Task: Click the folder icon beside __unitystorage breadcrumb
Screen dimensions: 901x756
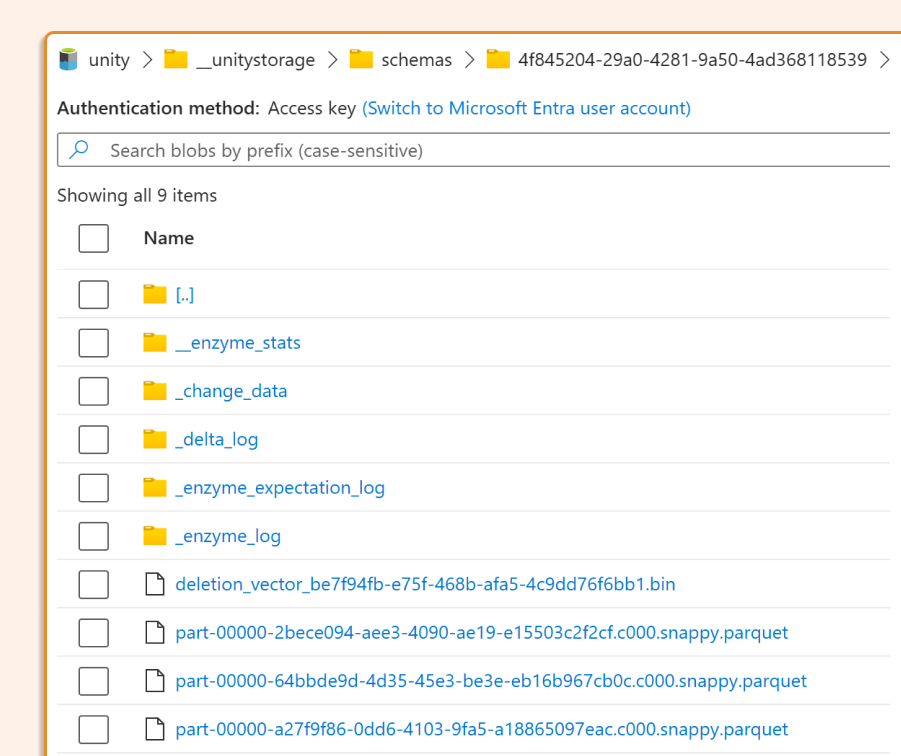Action: tap(175, 59)
